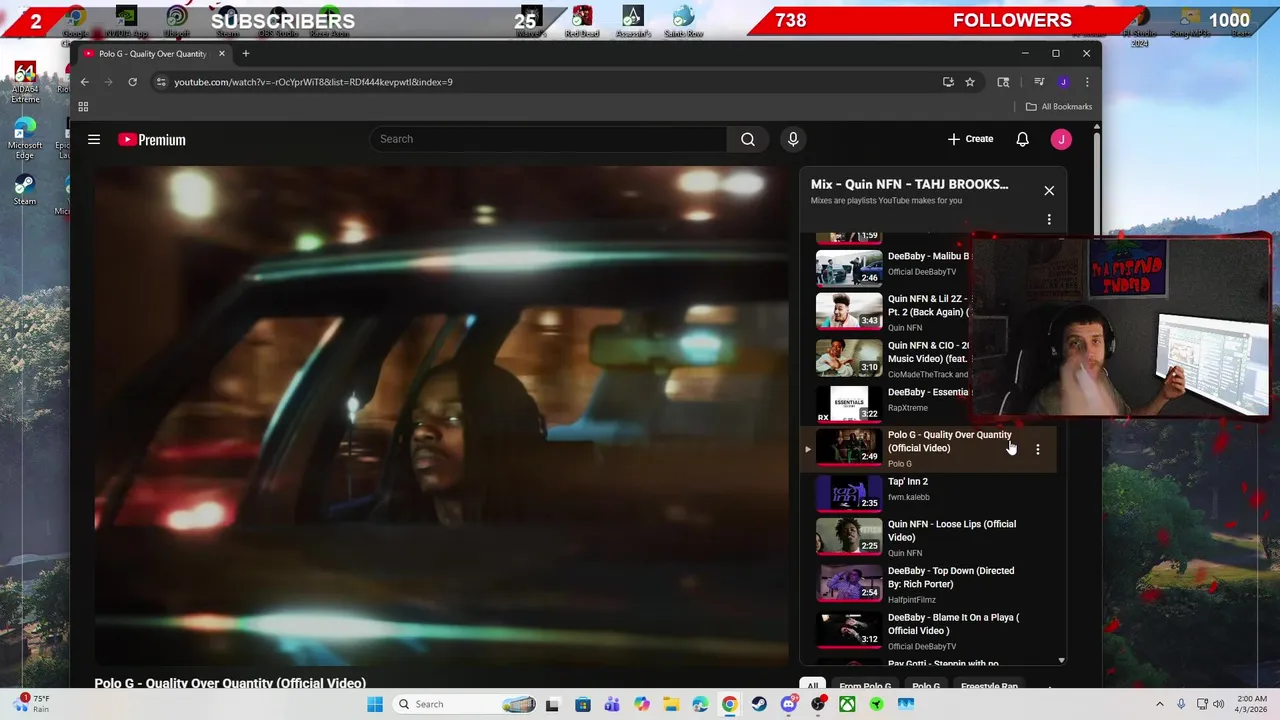Start voice search with the microphone icon
The width and height of the screenshot is (1280, 720).
(x=793, y=139)
